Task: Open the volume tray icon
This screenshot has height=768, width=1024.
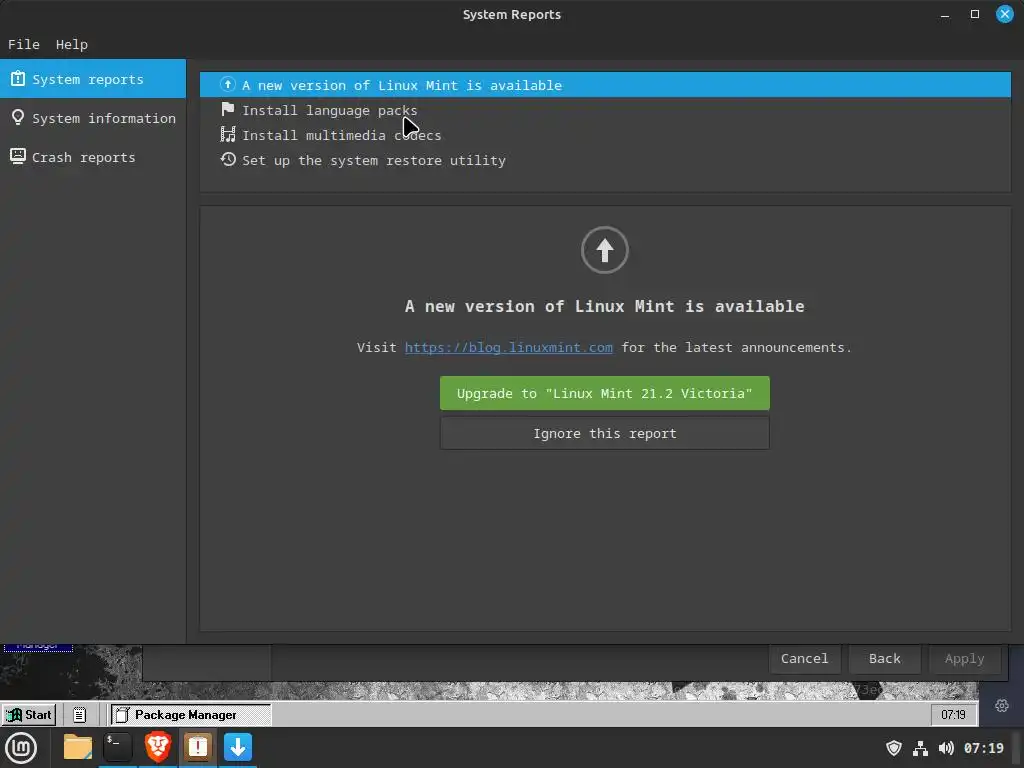Action: (x=946, y=748)
